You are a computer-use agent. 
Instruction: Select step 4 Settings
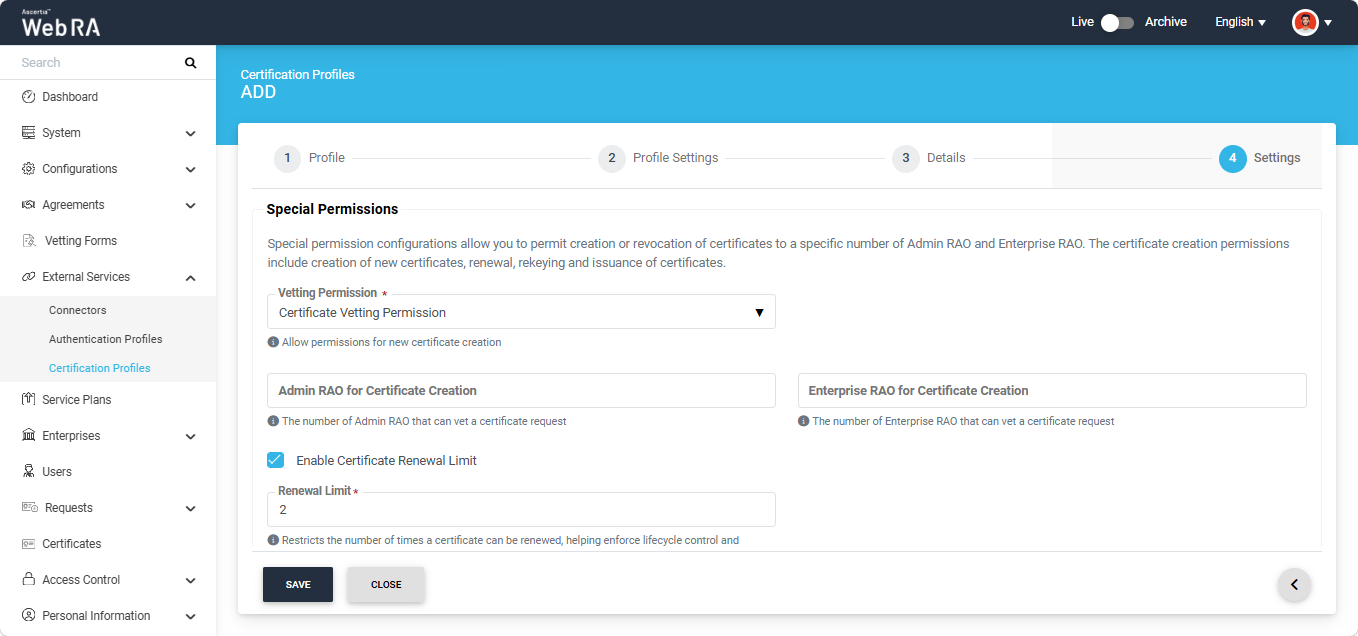coord(1260,158)
